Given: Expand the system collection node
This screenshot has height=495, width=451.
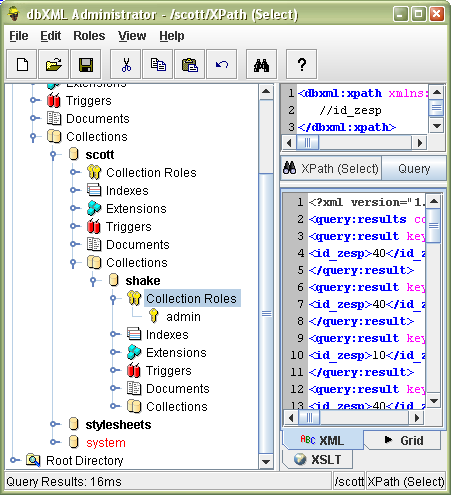Looking at the screenshot, I should pyautogui.click(x=54, y=442).
